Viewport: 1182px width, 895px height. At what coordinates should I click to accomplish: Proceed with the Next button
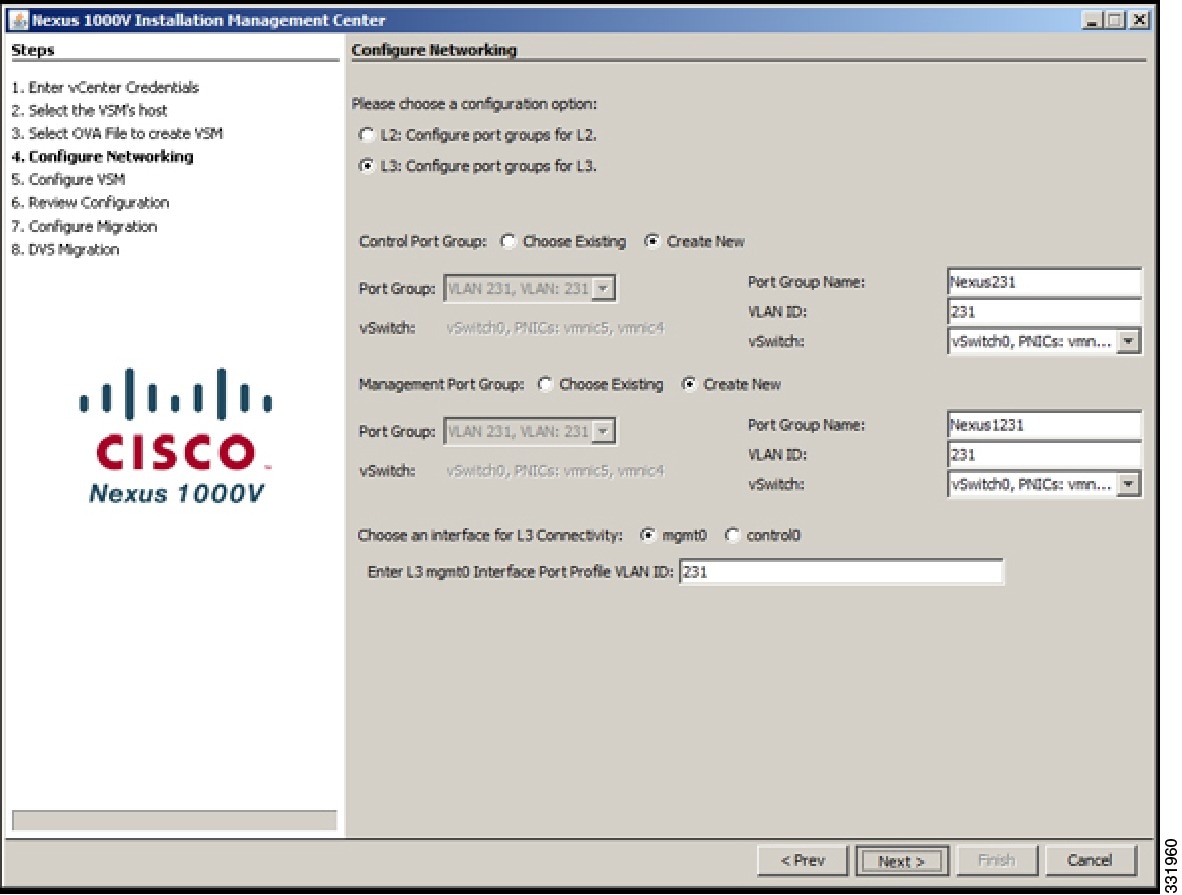[902, 860]
